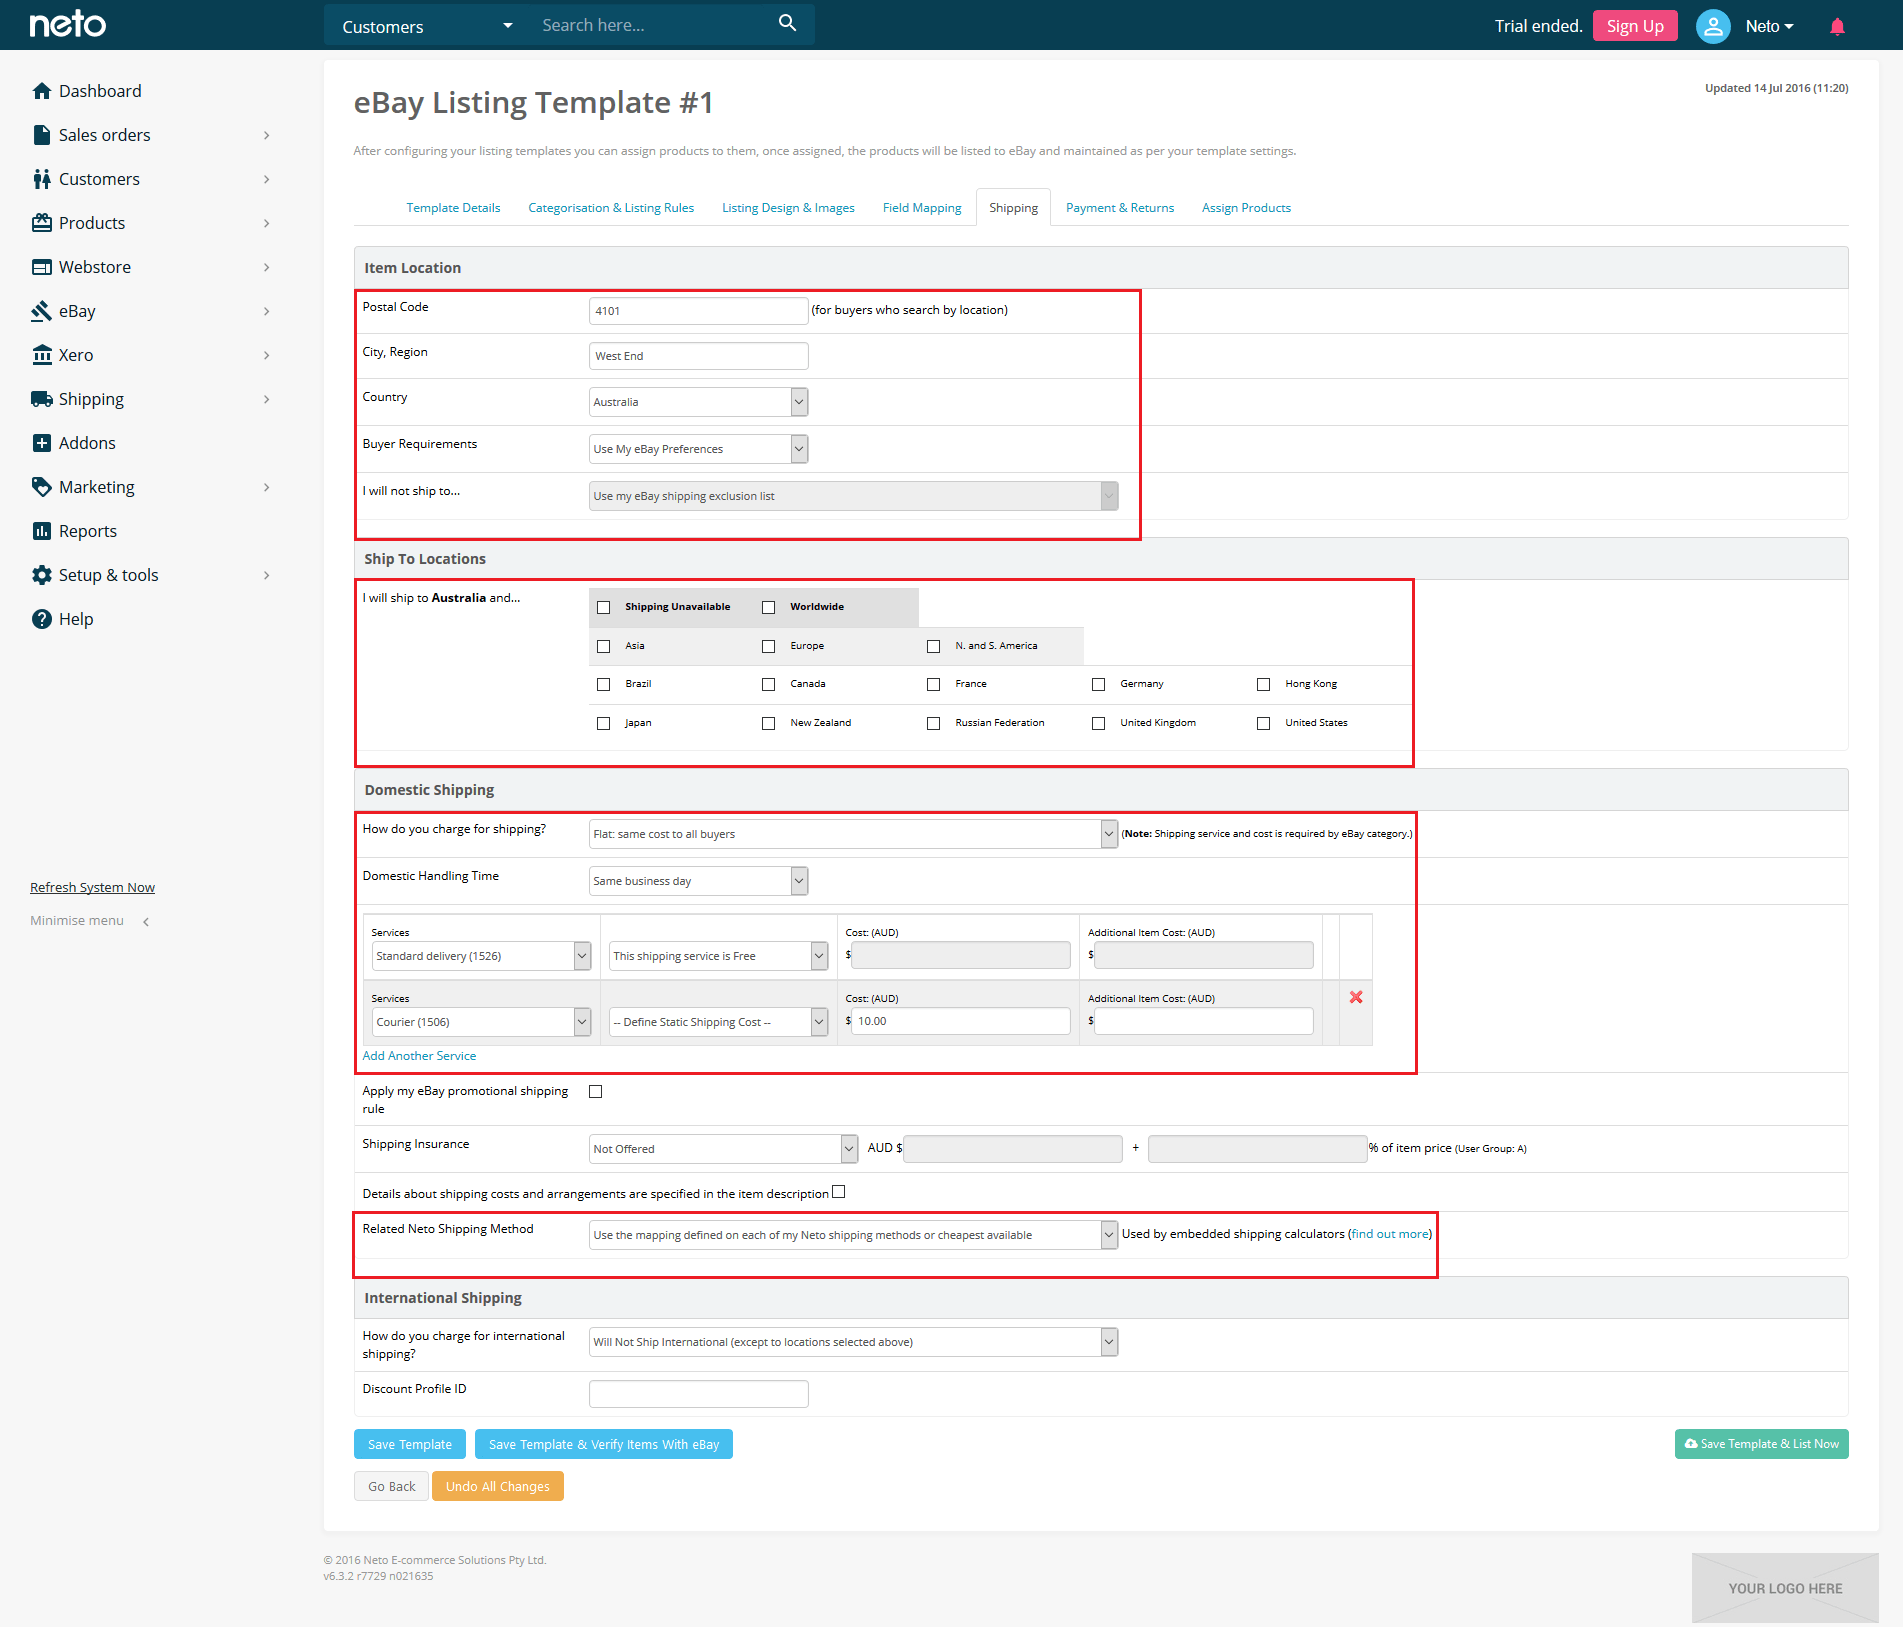This screenshot has width=1903, height=1627.
Task: Click the search magnifier icon
Action: (787, 23)
